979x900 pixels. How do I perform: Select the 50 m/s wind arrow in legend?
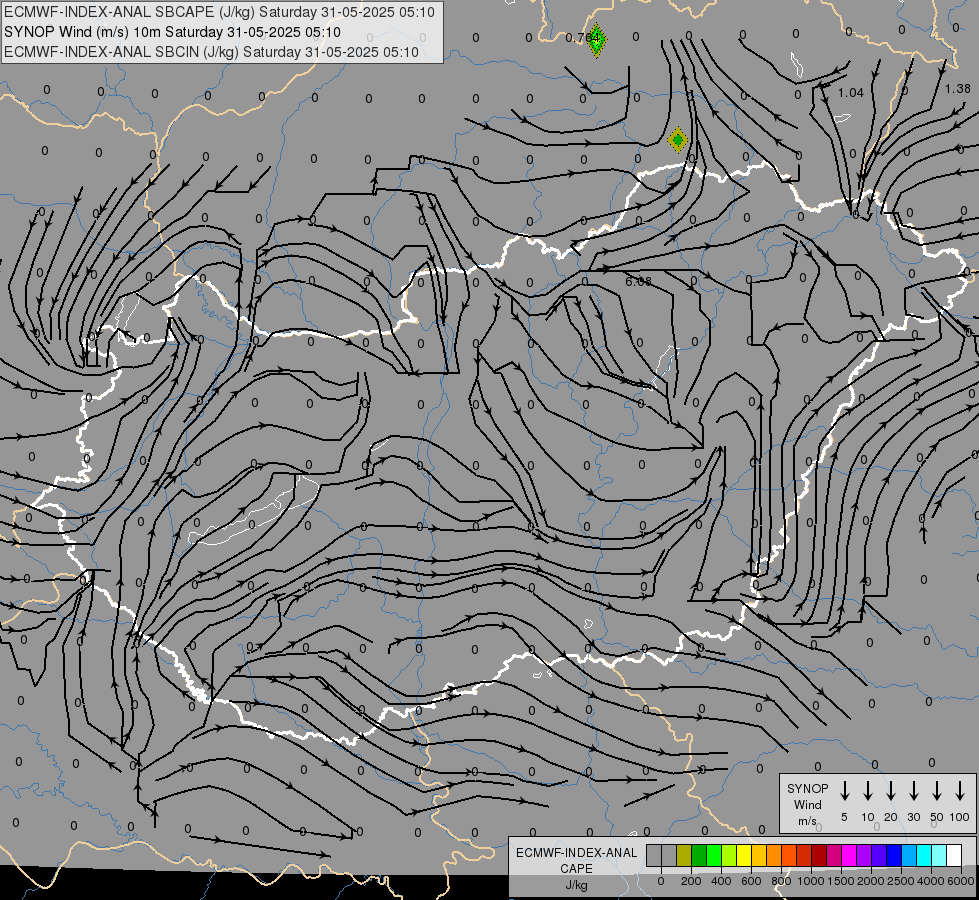tap(937, 791)
